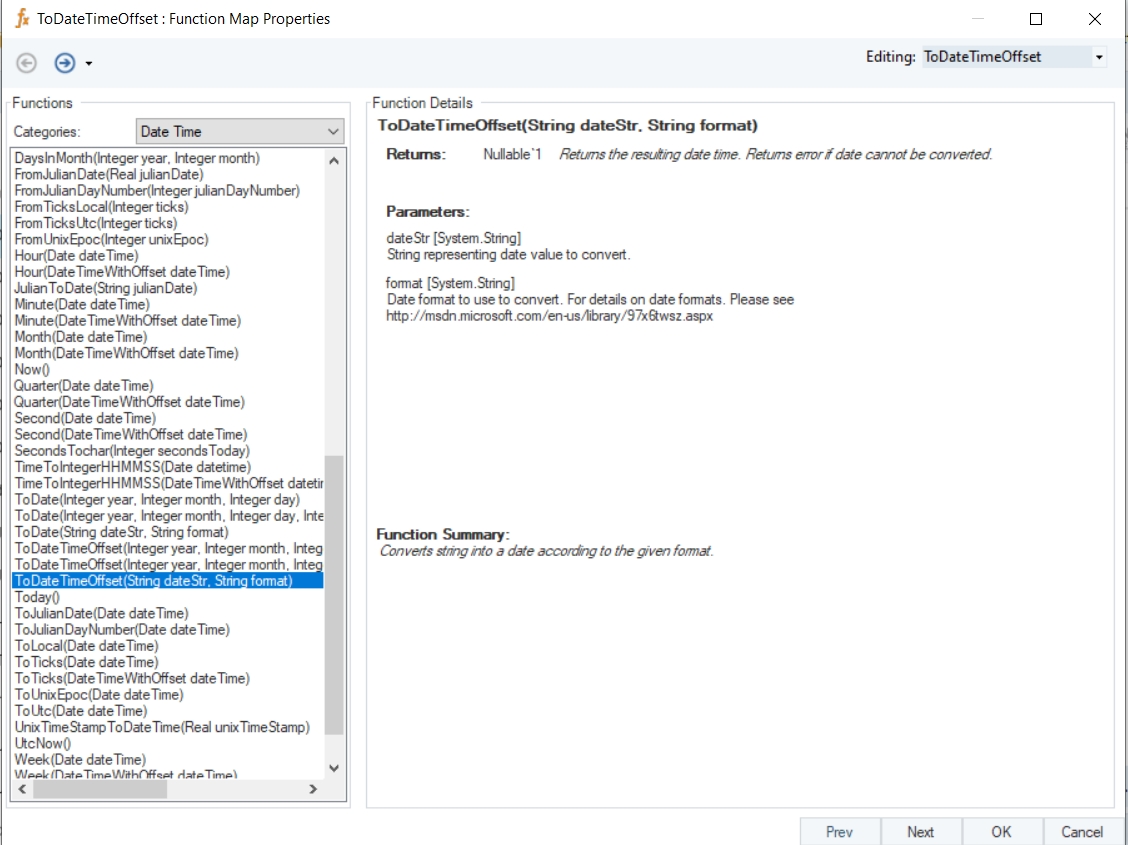Choose UtcNow() from the list
Screen dimensions: 1128x845
coord(43,743)
